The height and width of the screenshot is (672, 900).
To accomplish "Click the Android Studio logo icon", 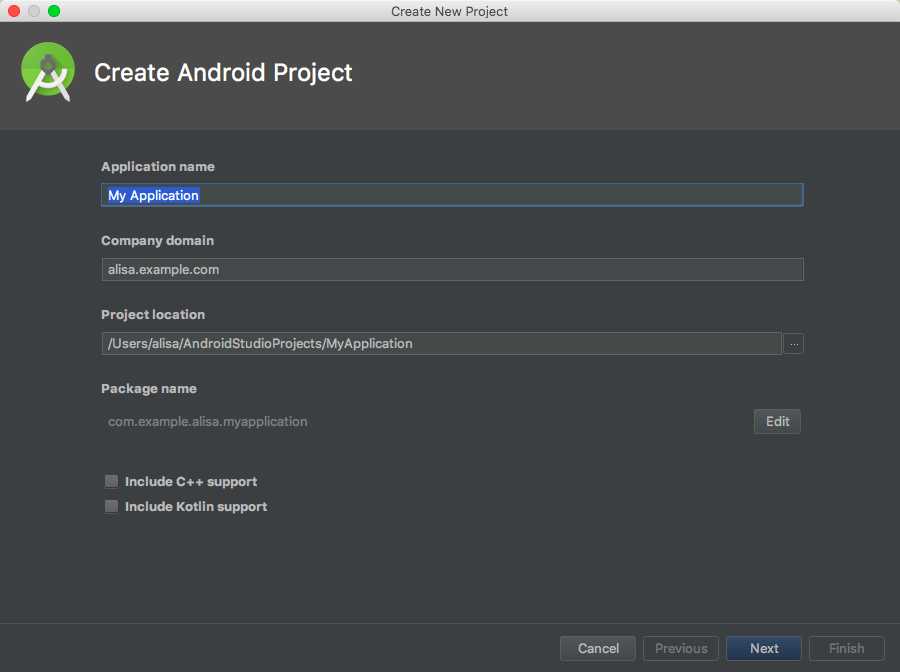I will point(48,72).
